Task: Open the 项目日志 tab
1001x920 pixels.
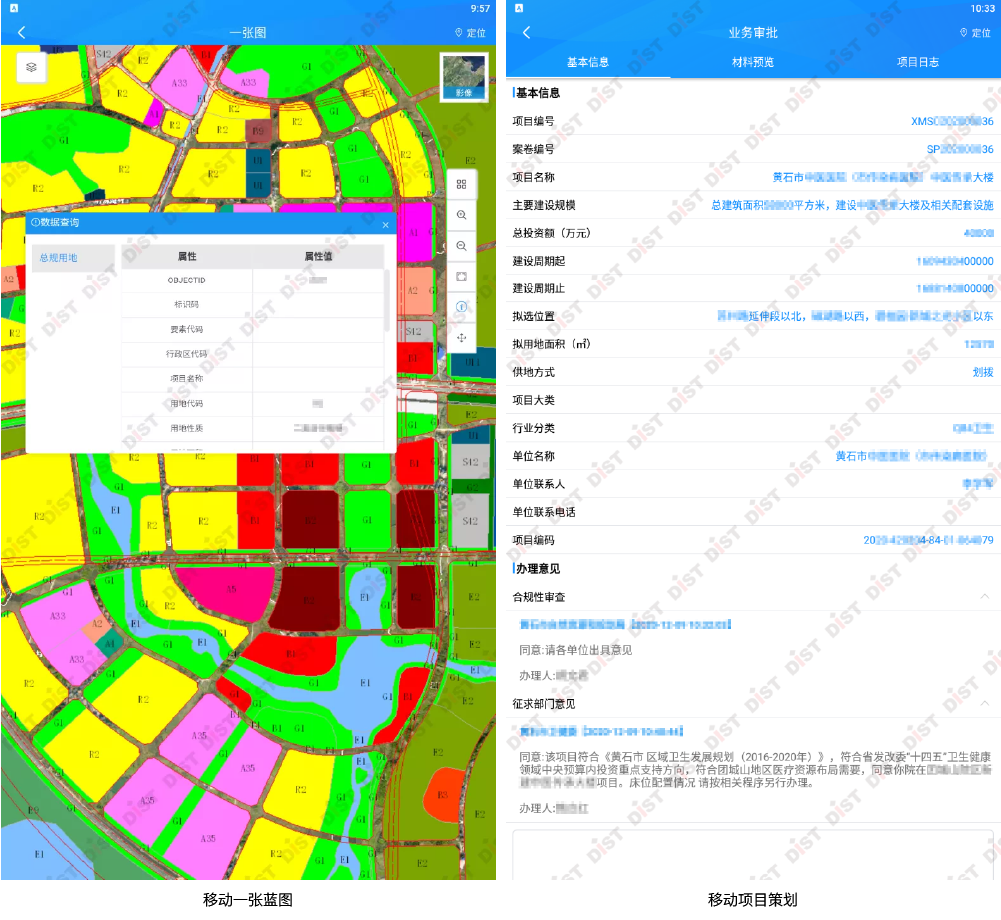Action: tap(917, 62)
